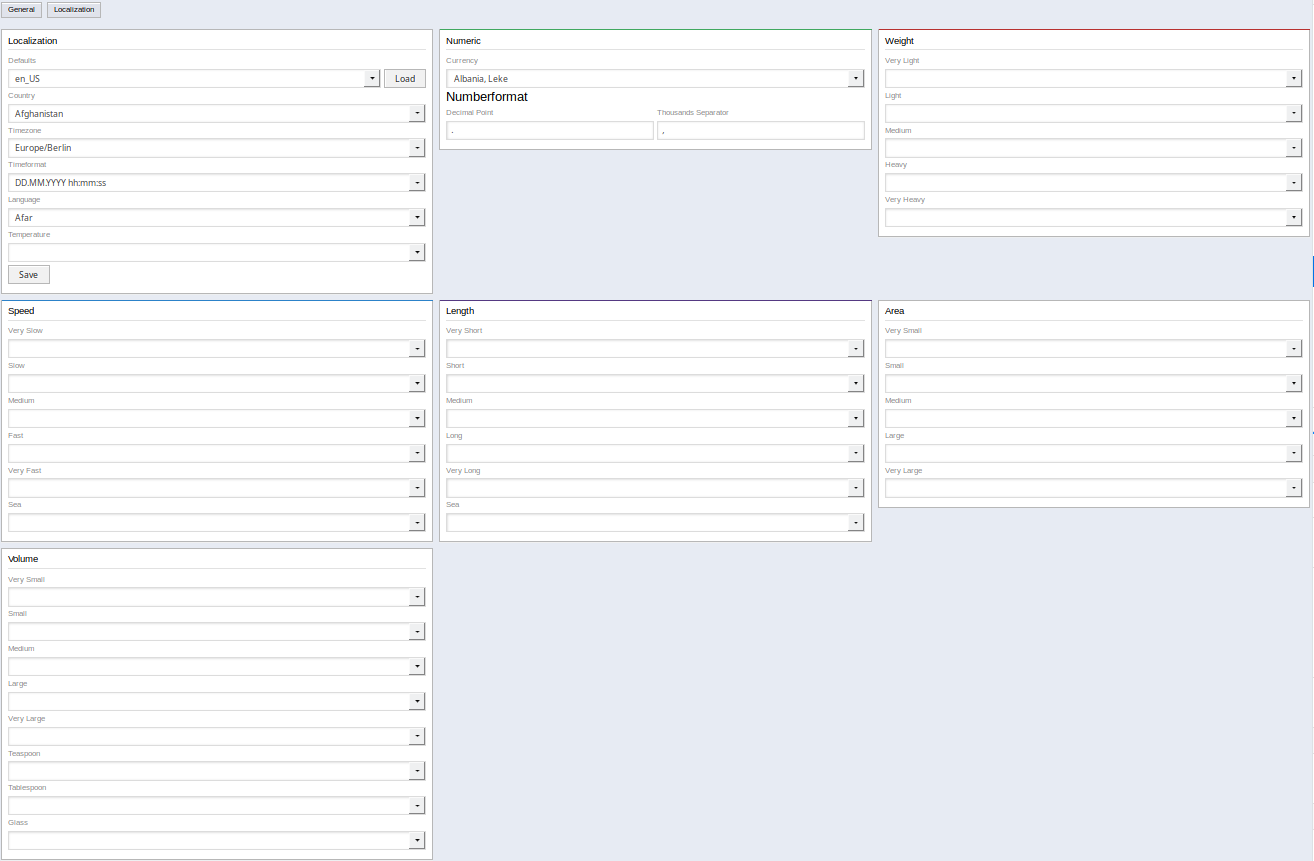Expand the Volume Teaspoon dropdown
This screenshot has width=1314, height=861.
click(216, 771)
